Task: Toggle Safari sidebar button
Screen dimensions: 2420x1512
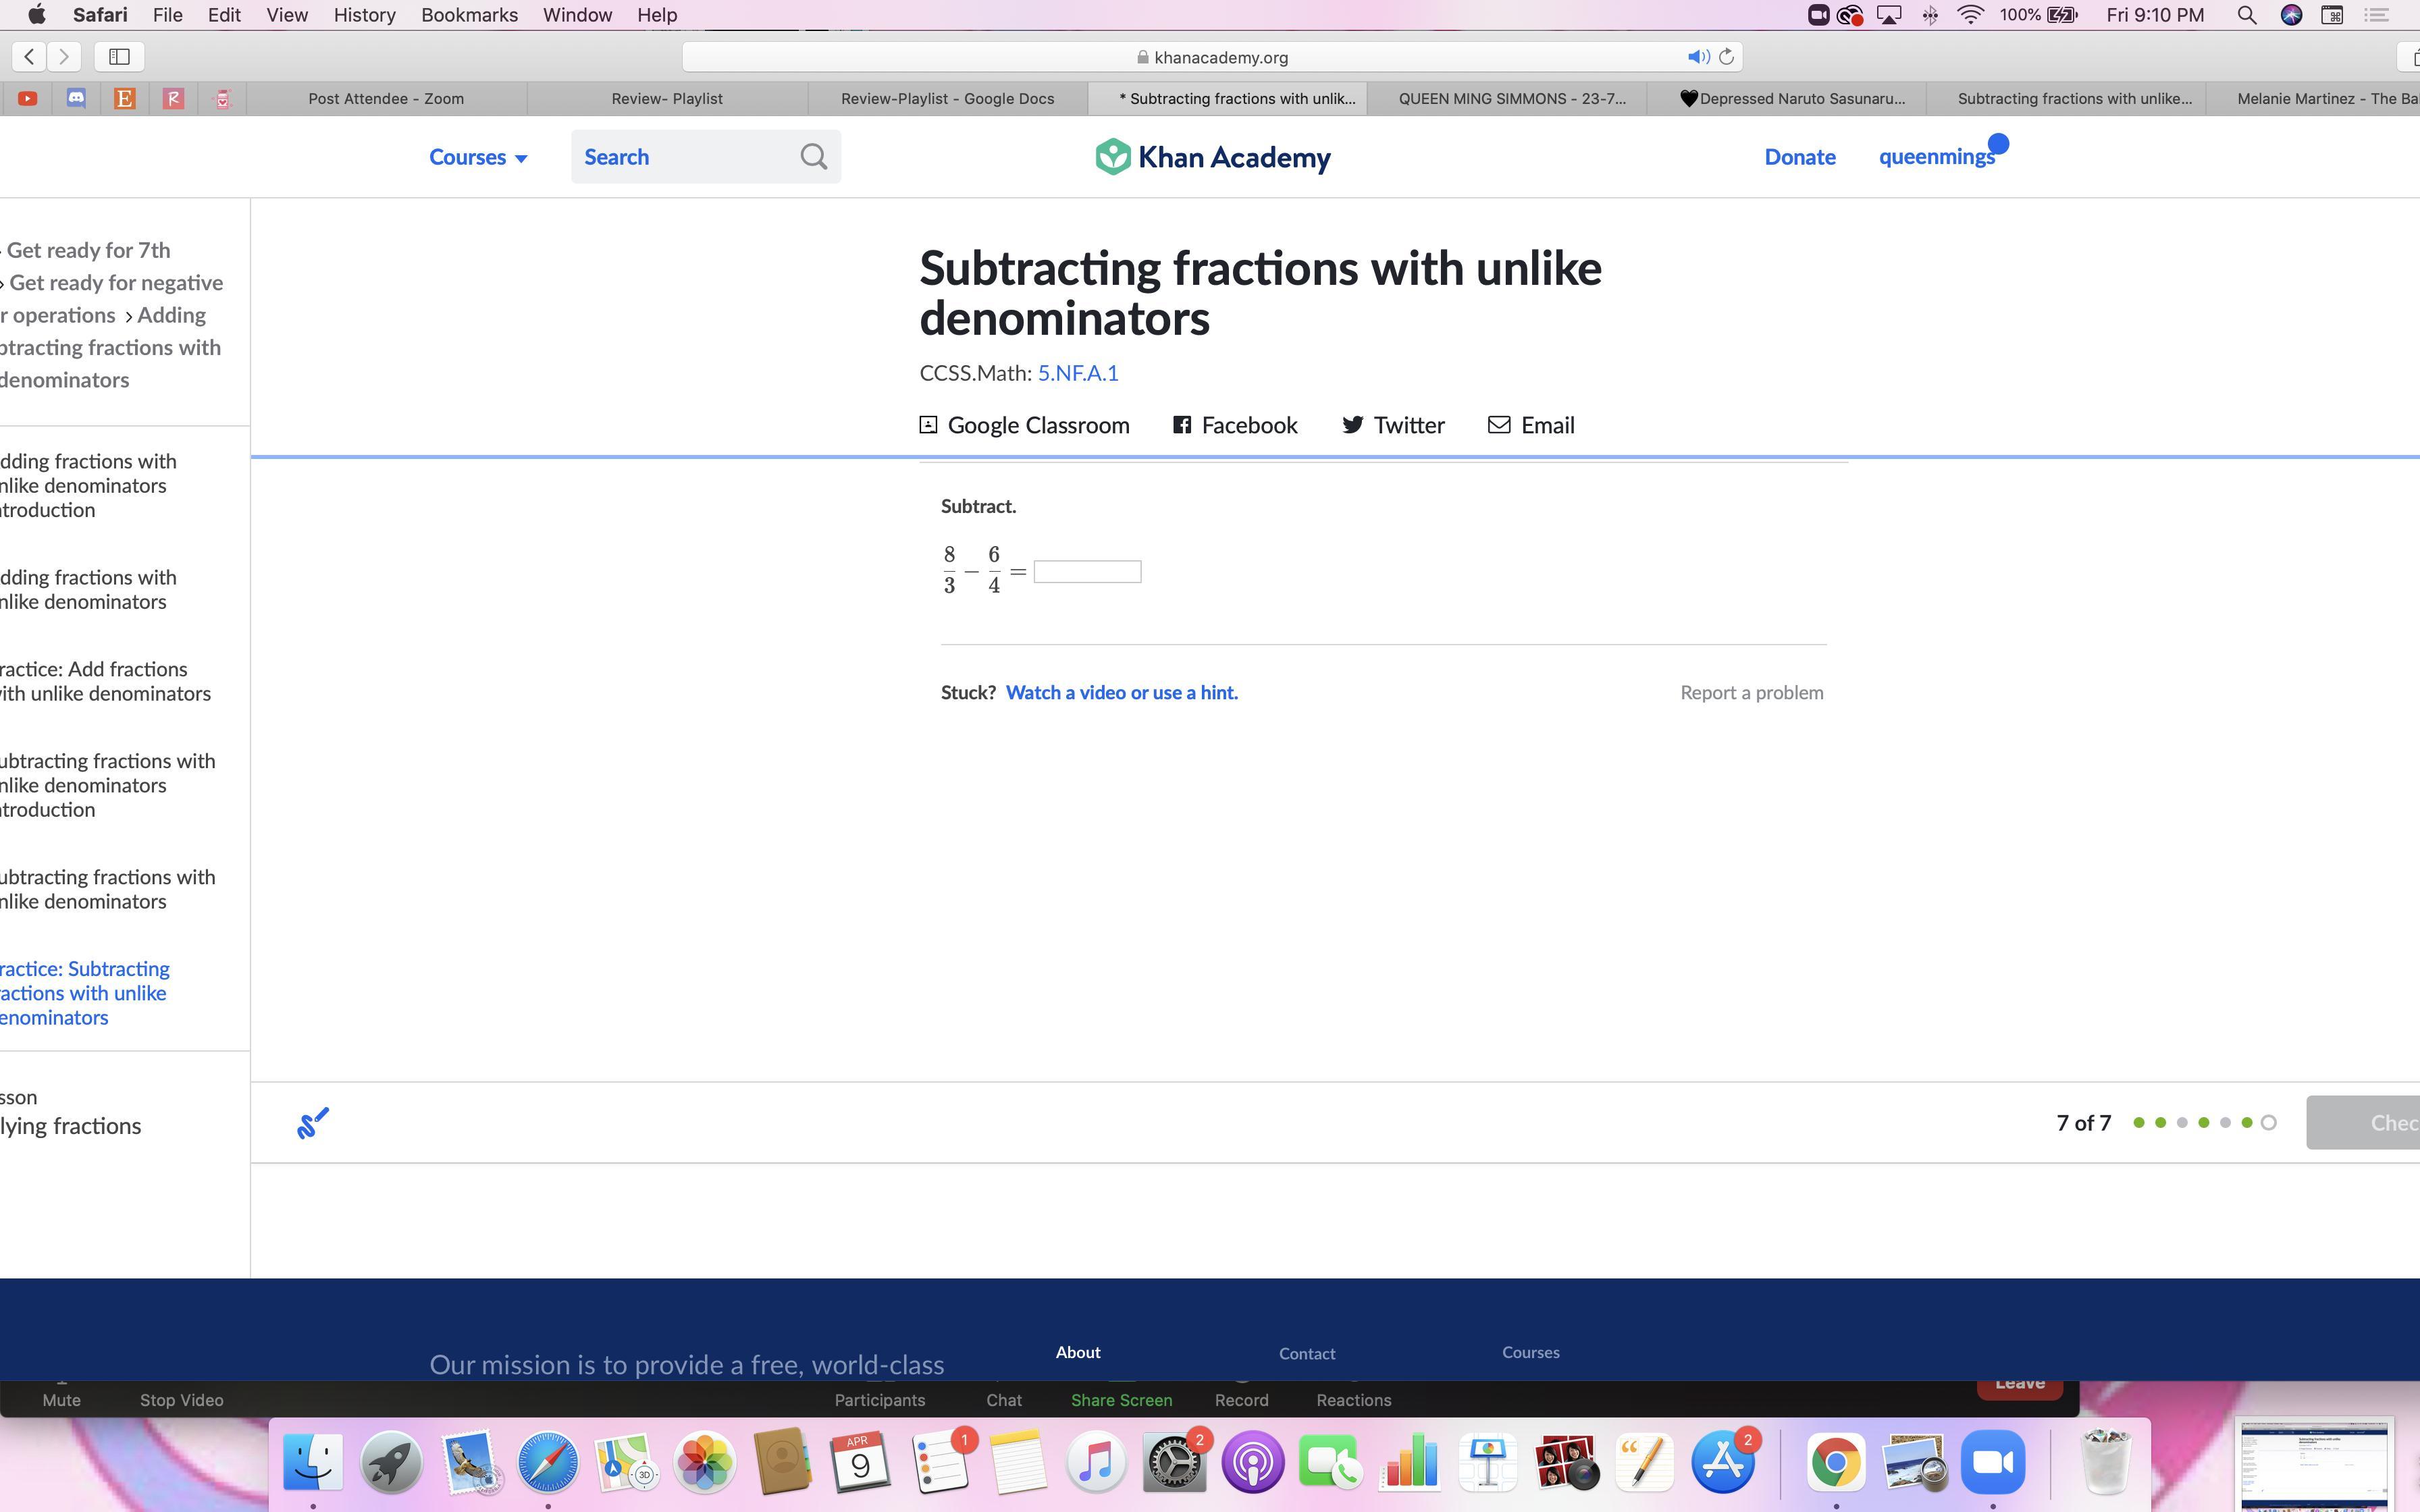Action: 119,57
